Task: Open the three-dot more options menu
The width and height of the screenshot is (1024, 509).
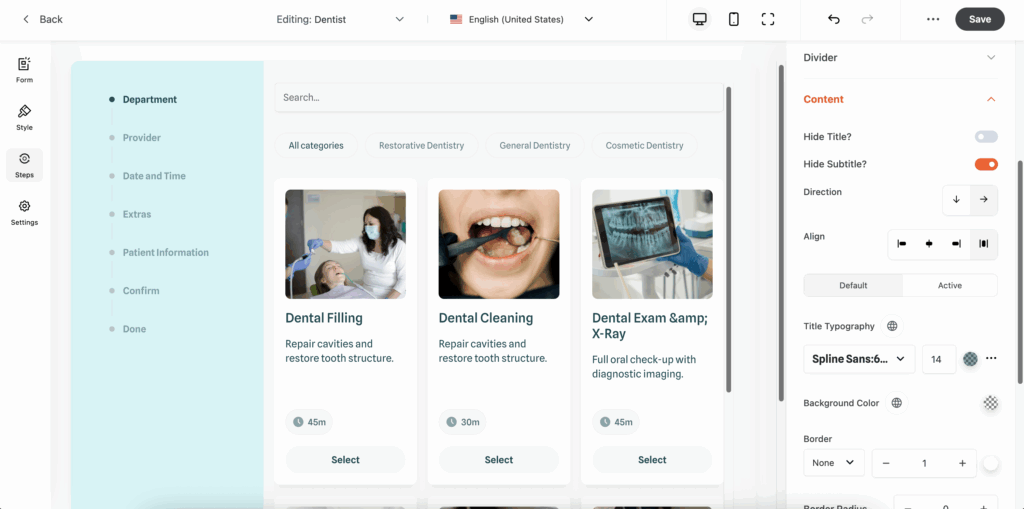Action: pos(933,19)
